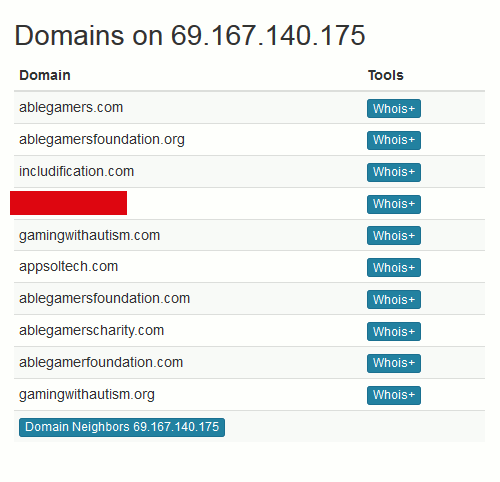Click includification.com domain entry
This screenshot has width=500, height=482.
(76, 171)
